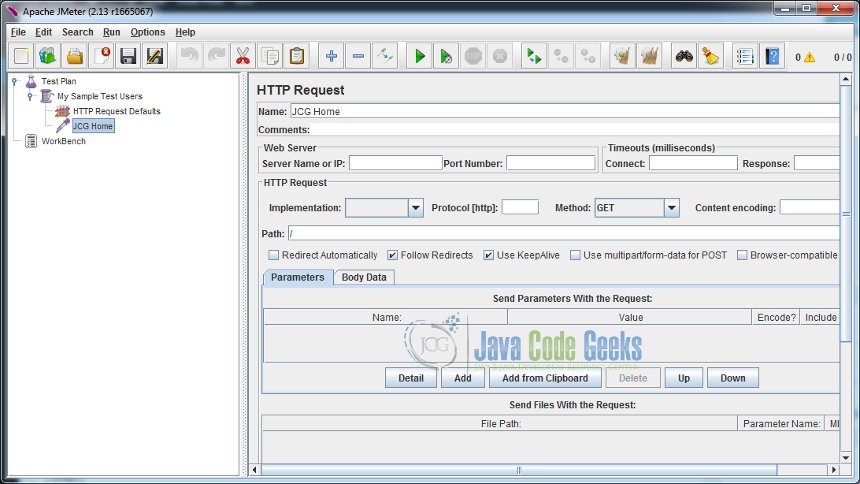Click the horizontal scrollbar right arrow
This screenshot has height=484, width=860.
833,470
